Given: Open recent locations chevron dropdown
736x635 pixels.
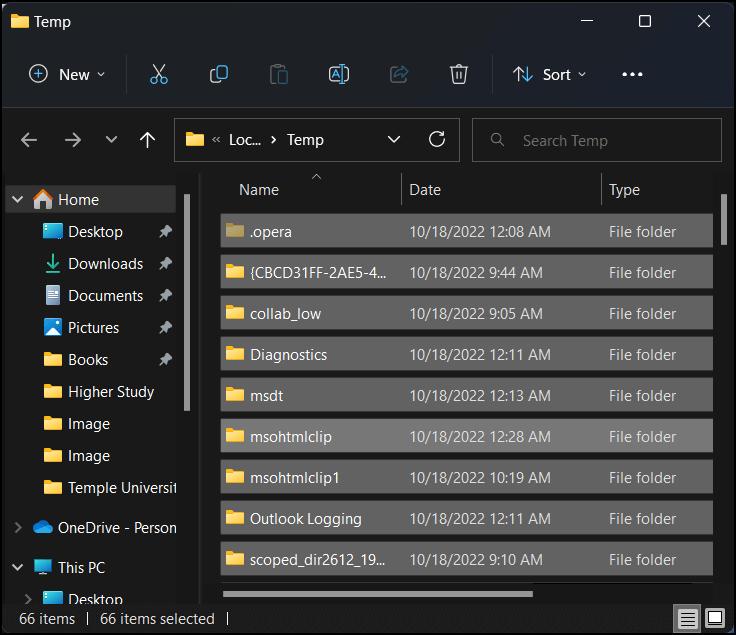Looking at the screenshot, I should pos(111,140).
